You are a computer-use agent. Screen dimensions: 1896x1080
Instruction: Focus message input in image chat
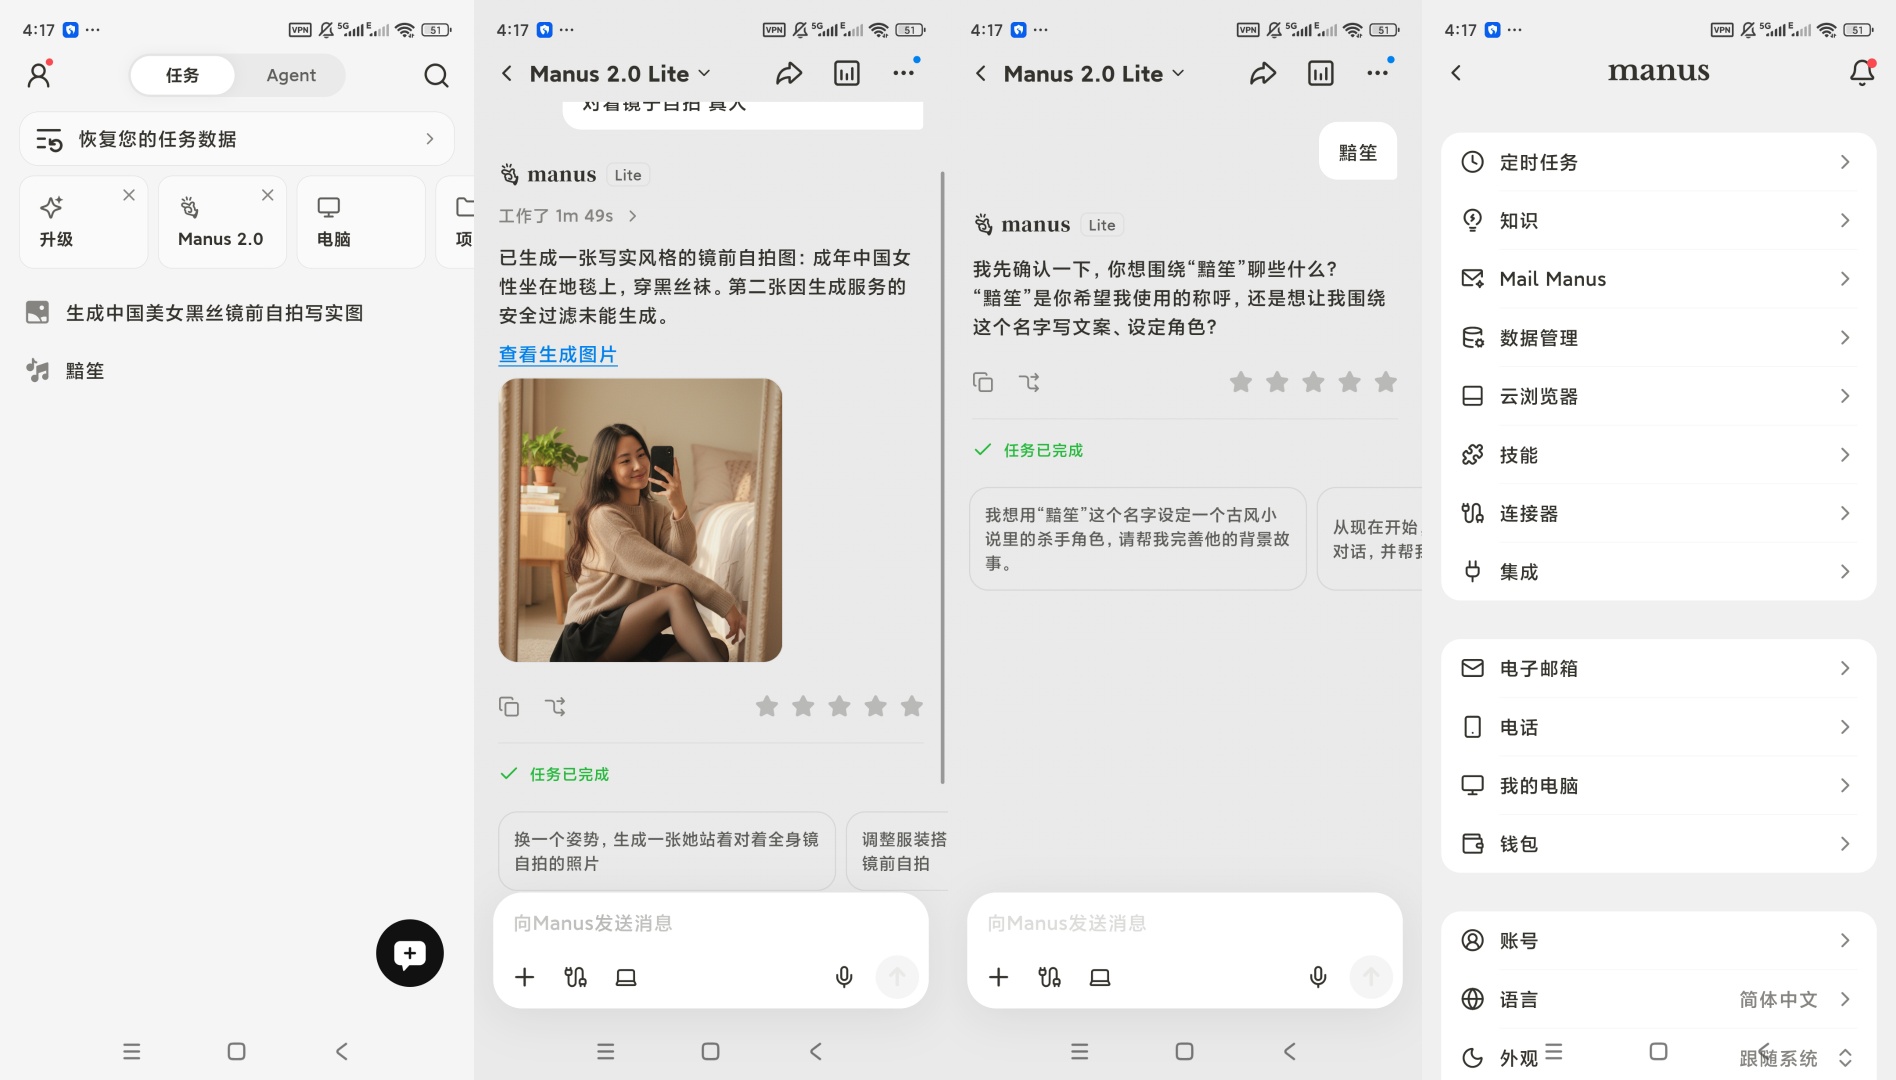[x=711, y=923]
